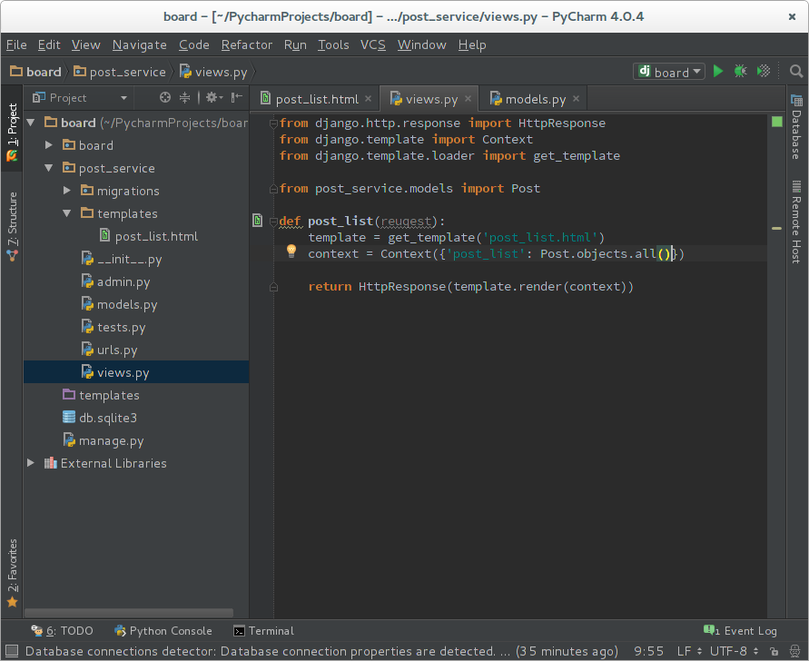Toggle the 2: Favorites tool window
The image size is (809, 661).
pos(12,573)
